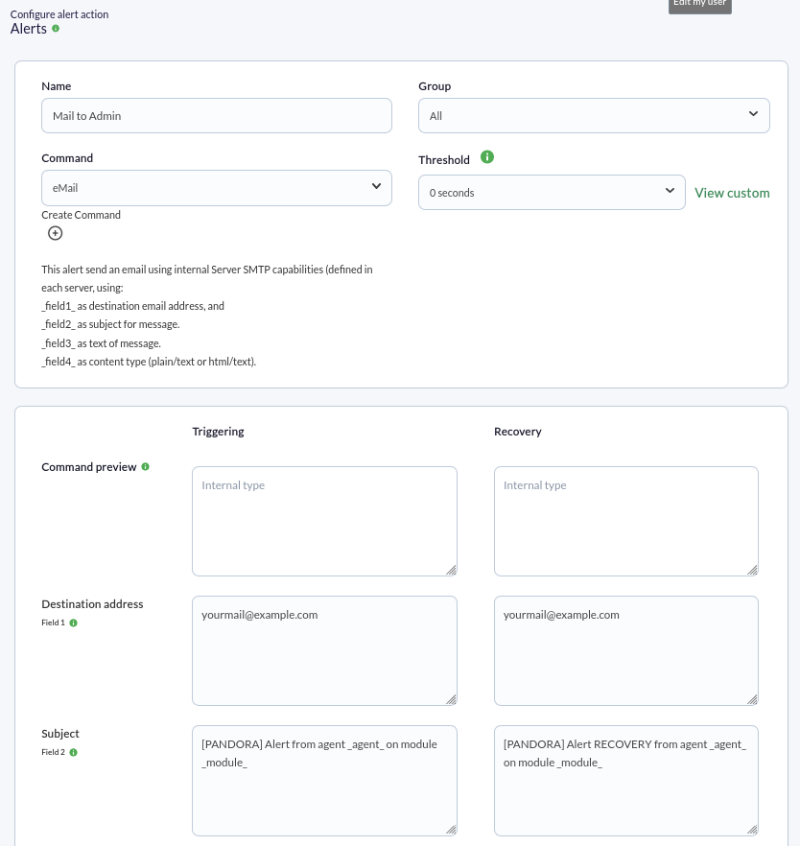Click the Subject label

coord(60,734)
